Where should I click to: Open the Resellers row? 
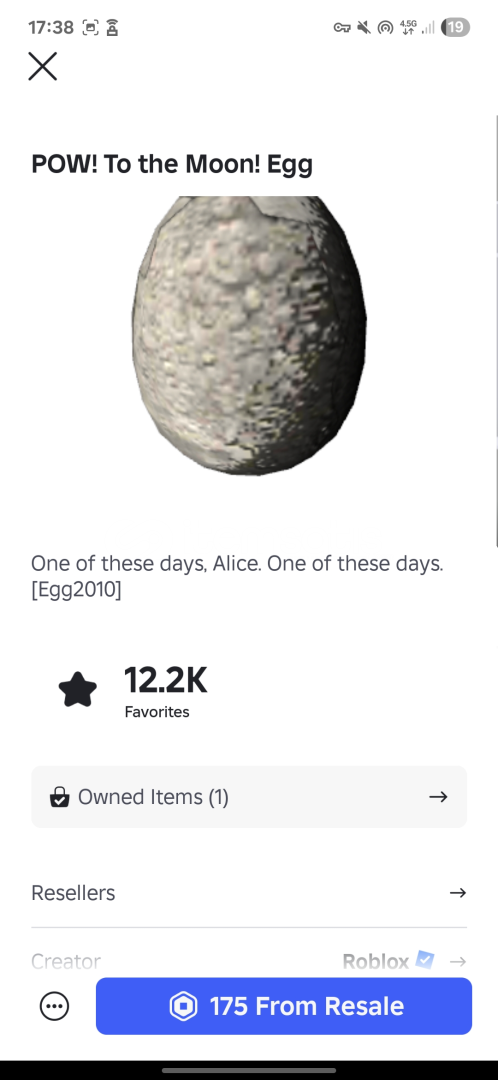click(x=249, y=893)
